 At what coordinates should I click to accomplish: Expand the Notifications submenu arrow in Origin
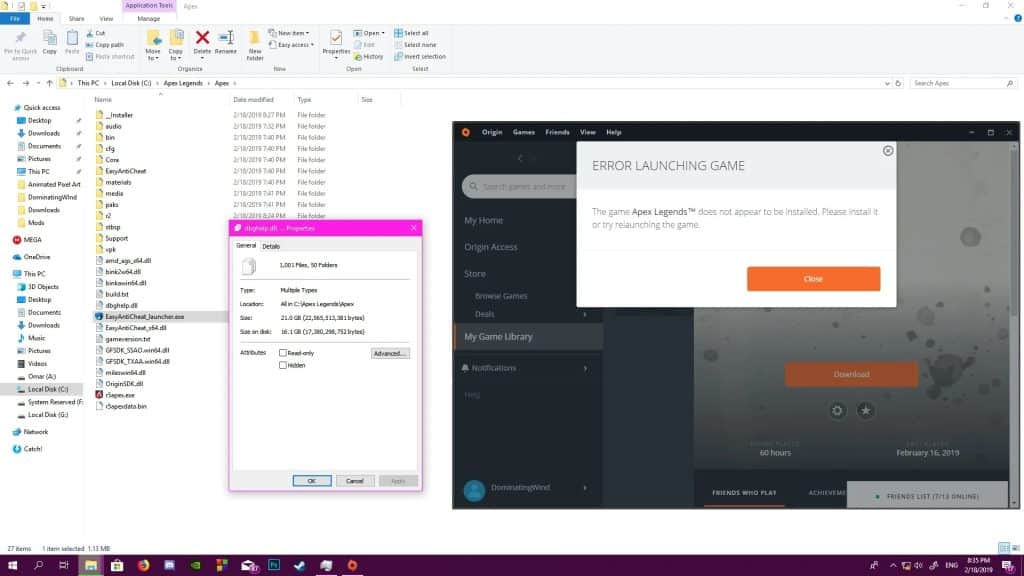tap(584, 368)
